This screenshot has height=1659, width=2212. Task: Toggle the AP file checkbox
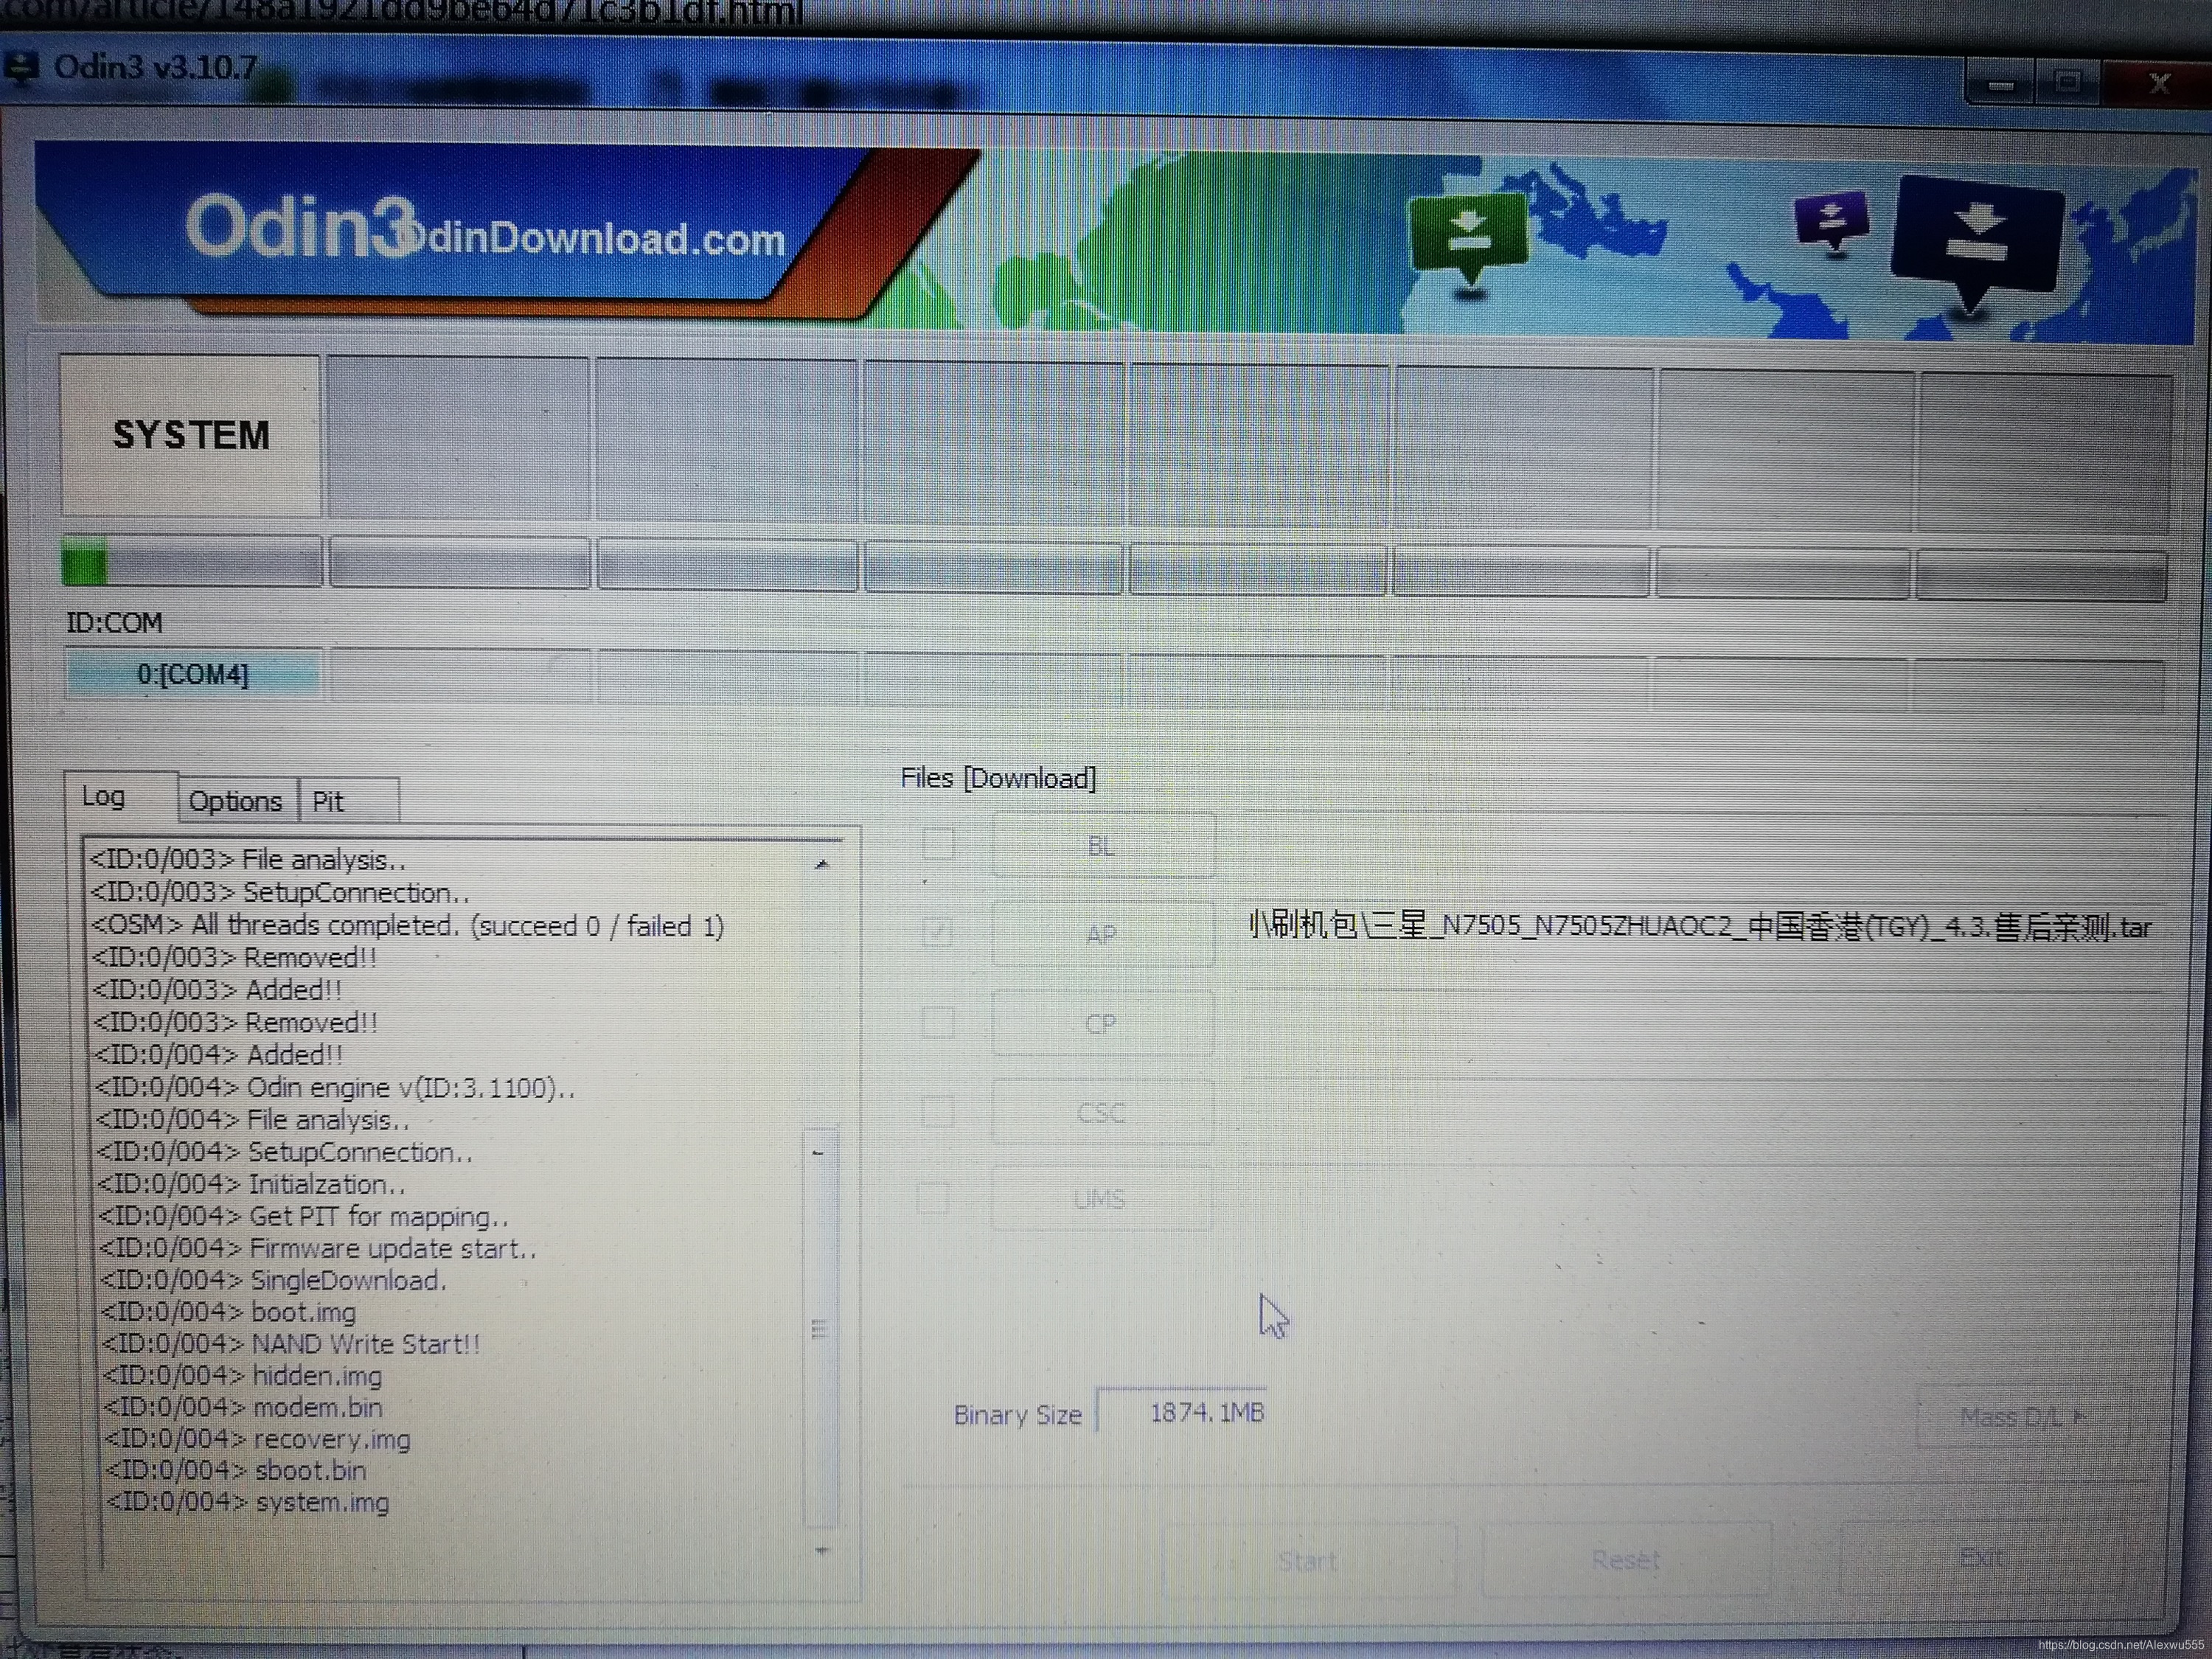pos(938,933)
